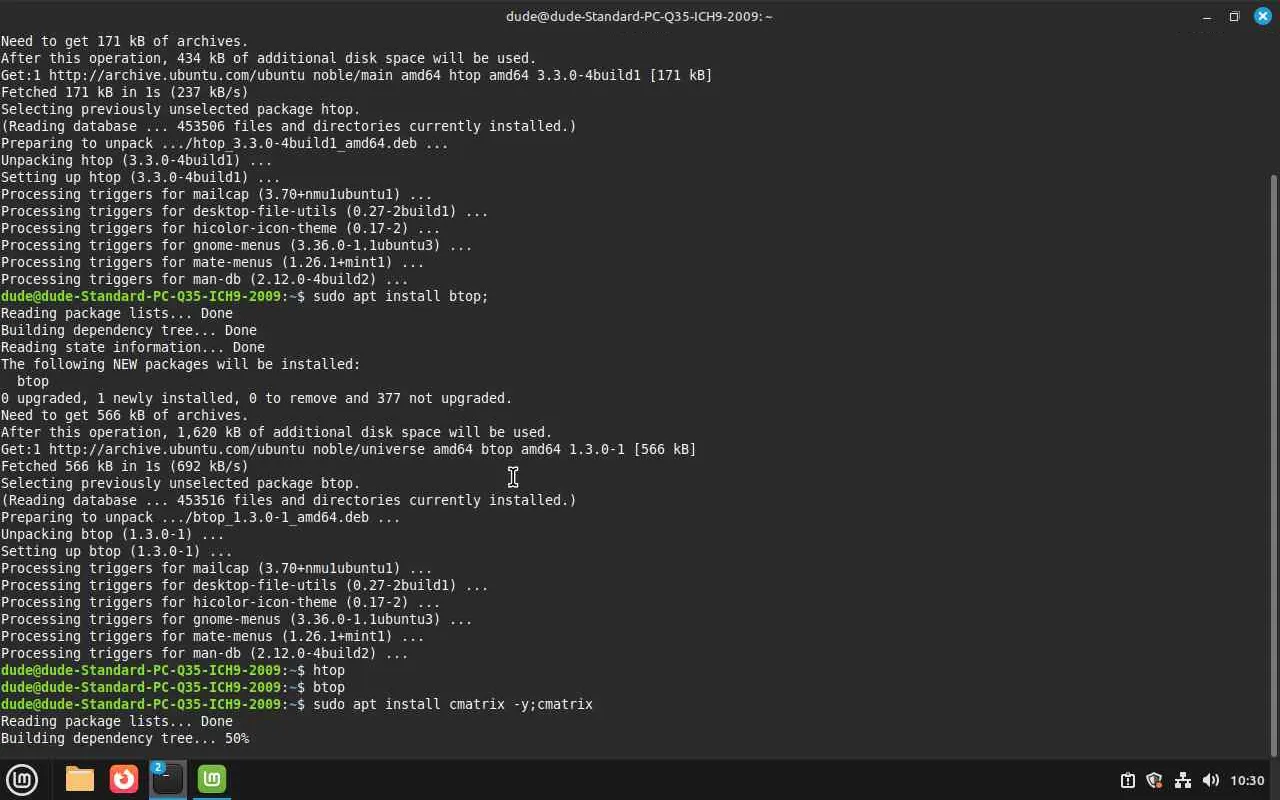Launch the Files folder from the panel
Viewport: 1280px width, 800px height.
click(x=80, y=779)
